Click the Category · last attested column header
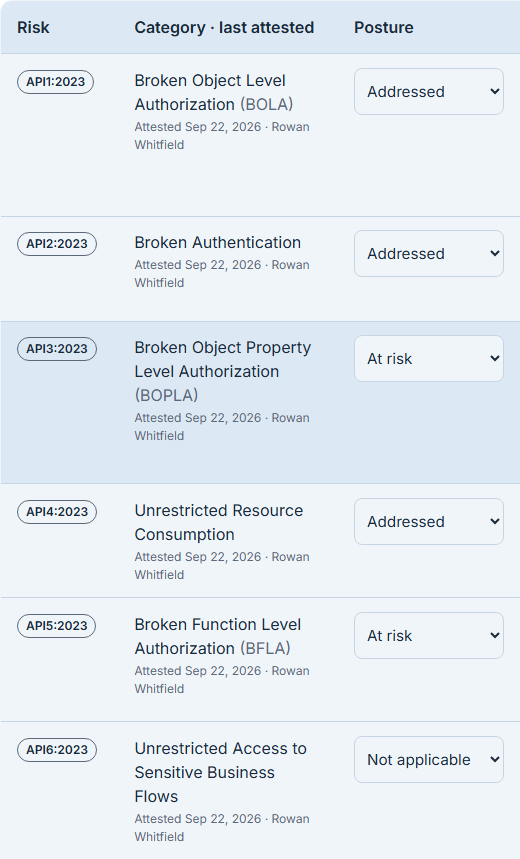This screenshot has width=520, height=859. (224, 27)
